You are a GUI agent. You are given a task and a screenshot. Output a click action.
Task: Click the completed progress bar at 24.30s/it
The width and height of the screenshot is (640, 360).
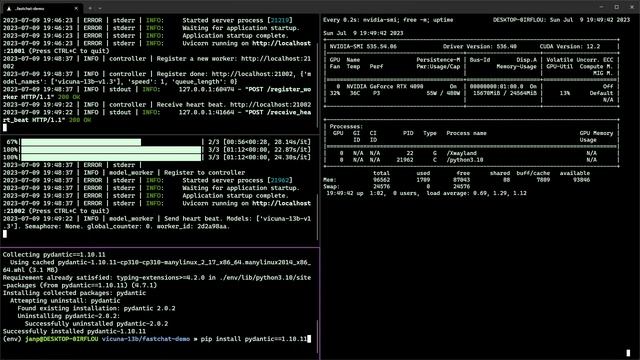click(111, 158)
